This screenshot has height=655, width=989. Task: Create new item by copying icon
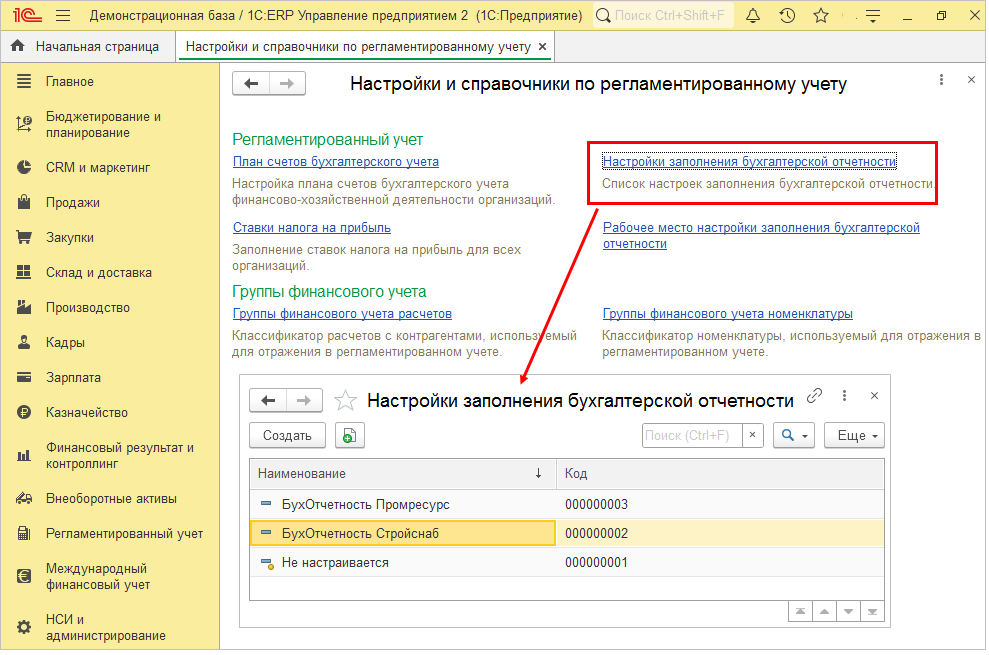[349, 435]
